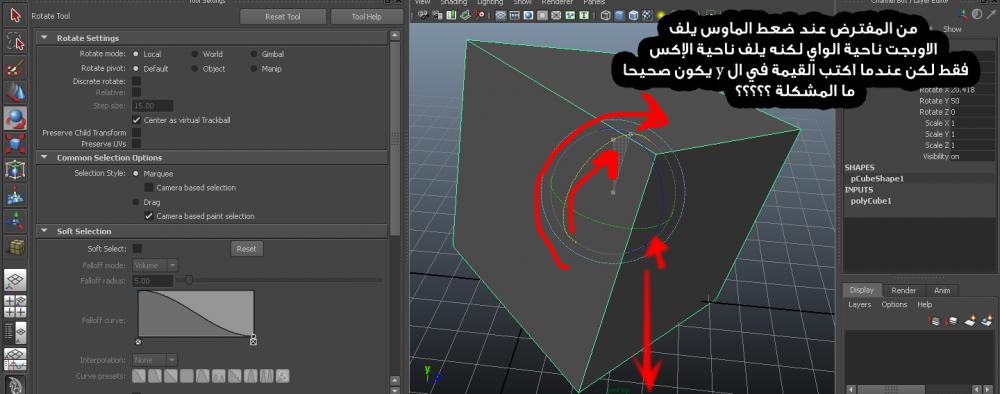Choose the Paint Selection brush tool
The image size is (1000, 394).
pos(15,68)
